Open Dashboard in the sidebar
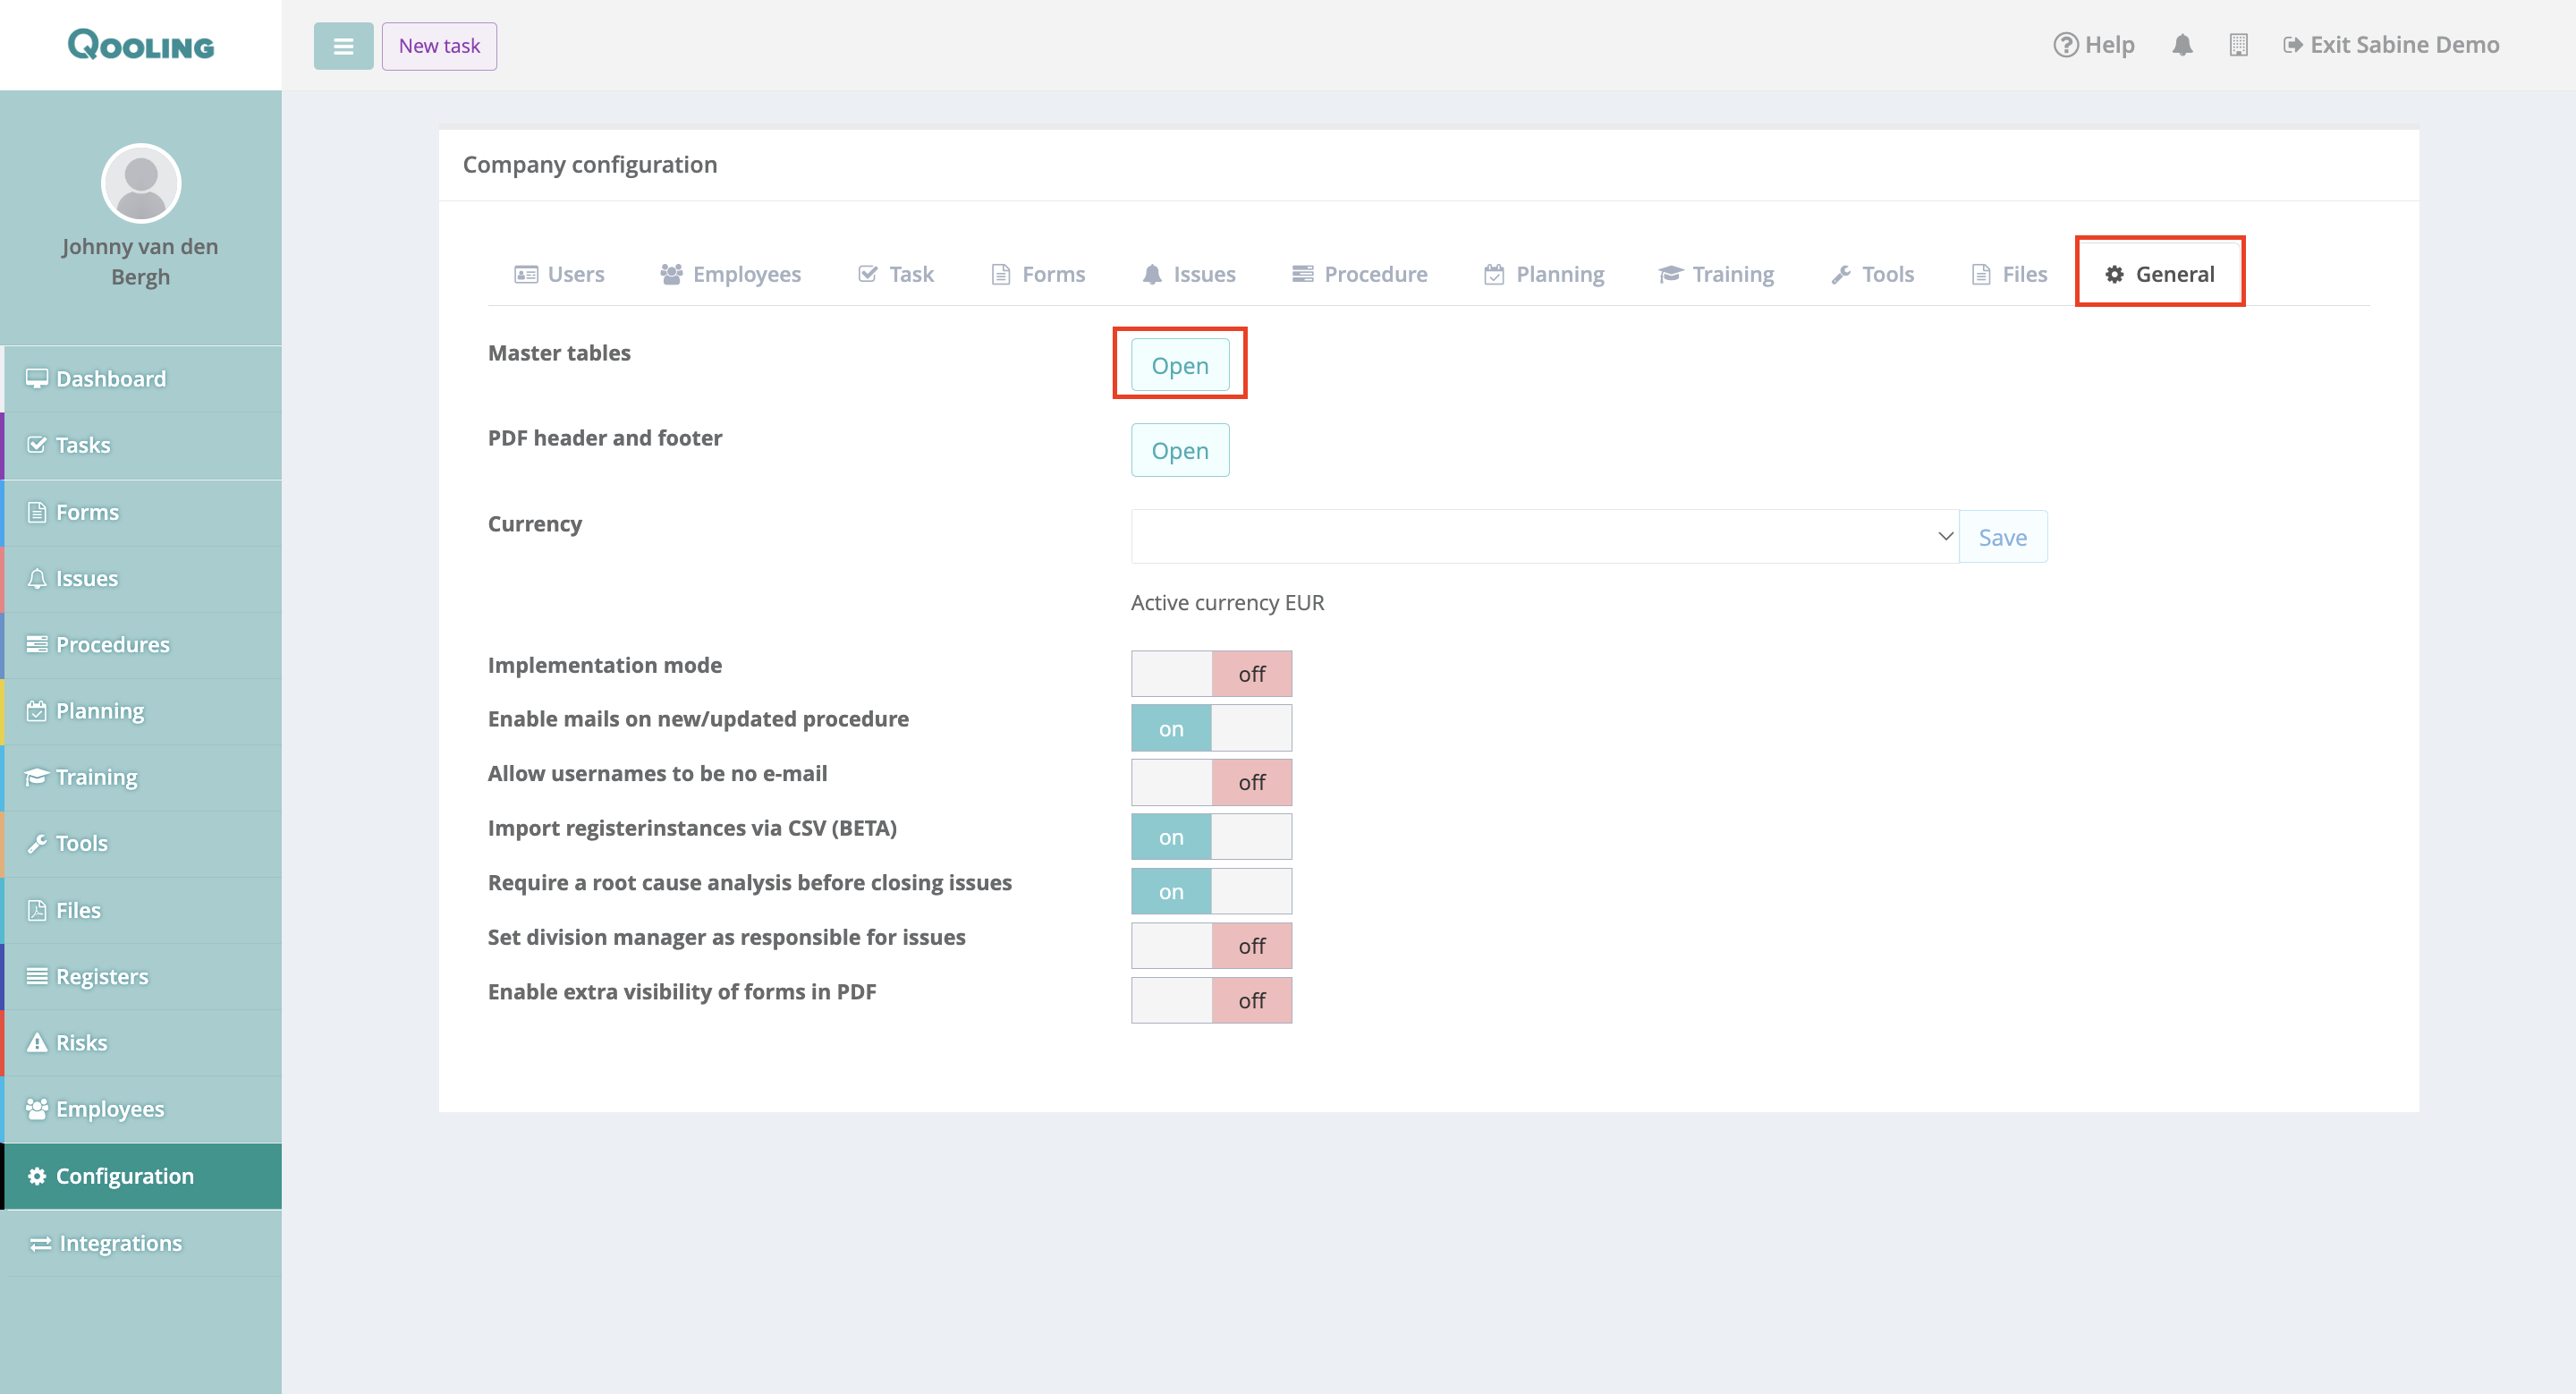Viewport: 2576px width, 1394px height. click(x=110, y=378)
